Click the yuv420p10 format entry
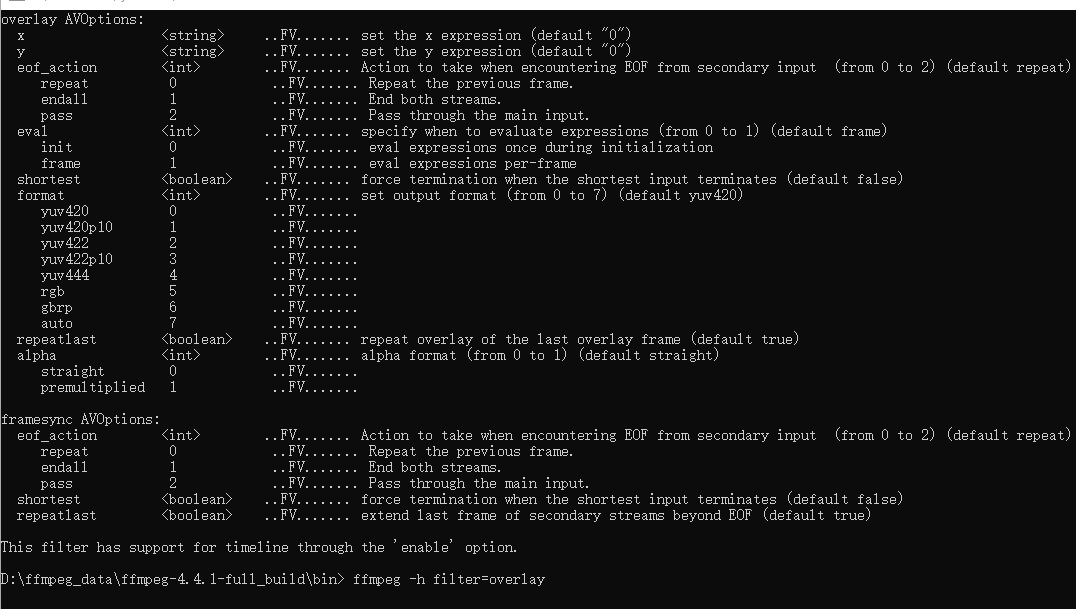 [77, 227]
